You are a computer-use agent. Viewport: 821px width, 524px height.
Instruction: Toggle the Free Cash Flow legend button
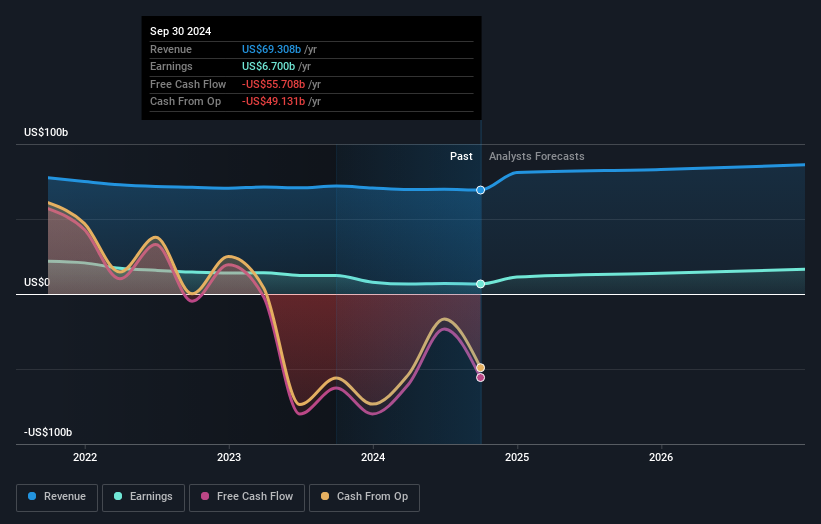(x=247, y=497)
